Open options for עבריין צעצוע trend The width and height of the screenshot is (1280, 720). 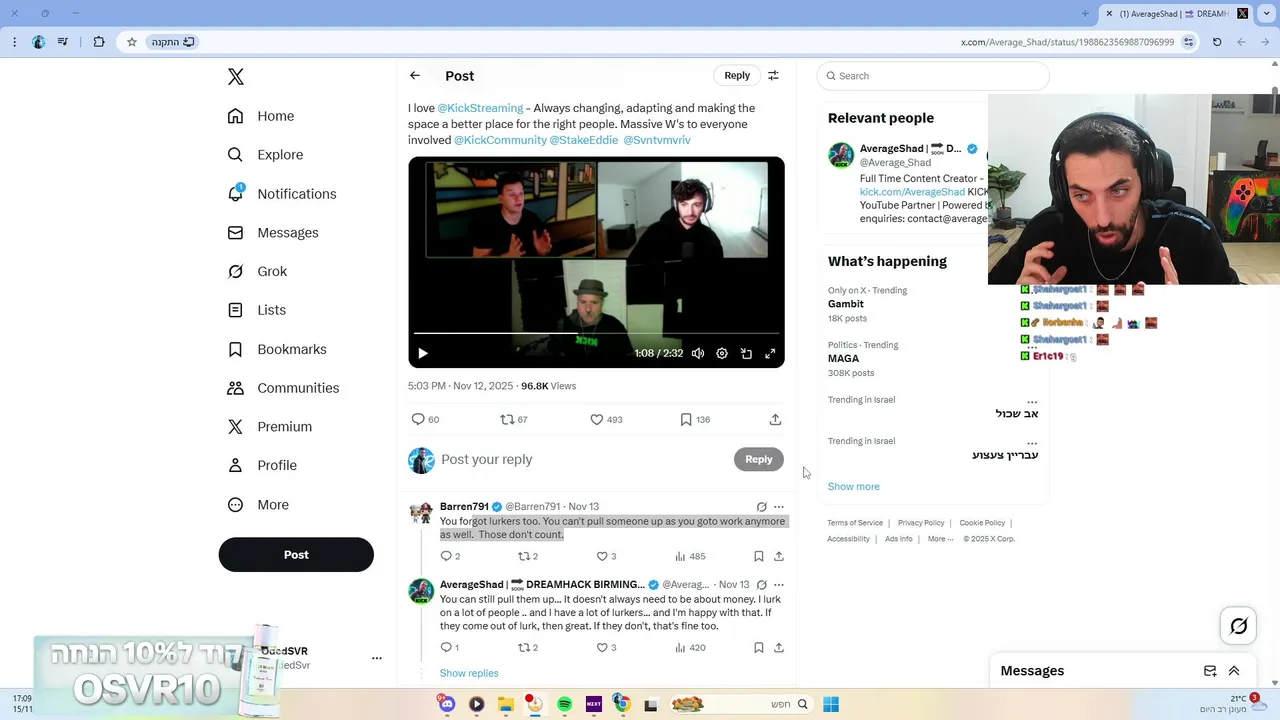(x=1032, y=443)
